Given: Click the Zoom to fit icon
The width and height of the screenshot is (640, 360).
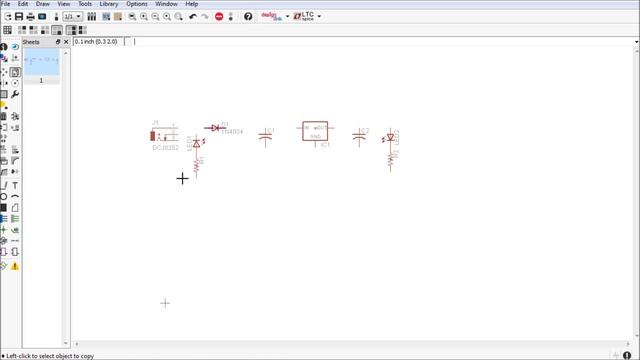Looking at the screenshot, I should coord(132,16).
